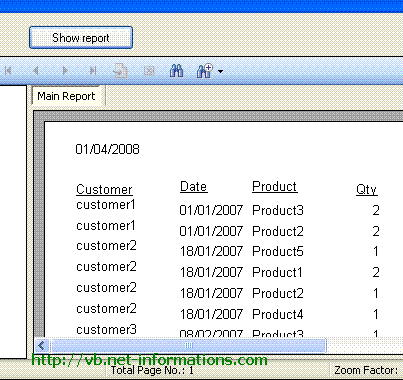The image size is (403, 380).
Task: Click the Product column header
Action: [275, 186]
